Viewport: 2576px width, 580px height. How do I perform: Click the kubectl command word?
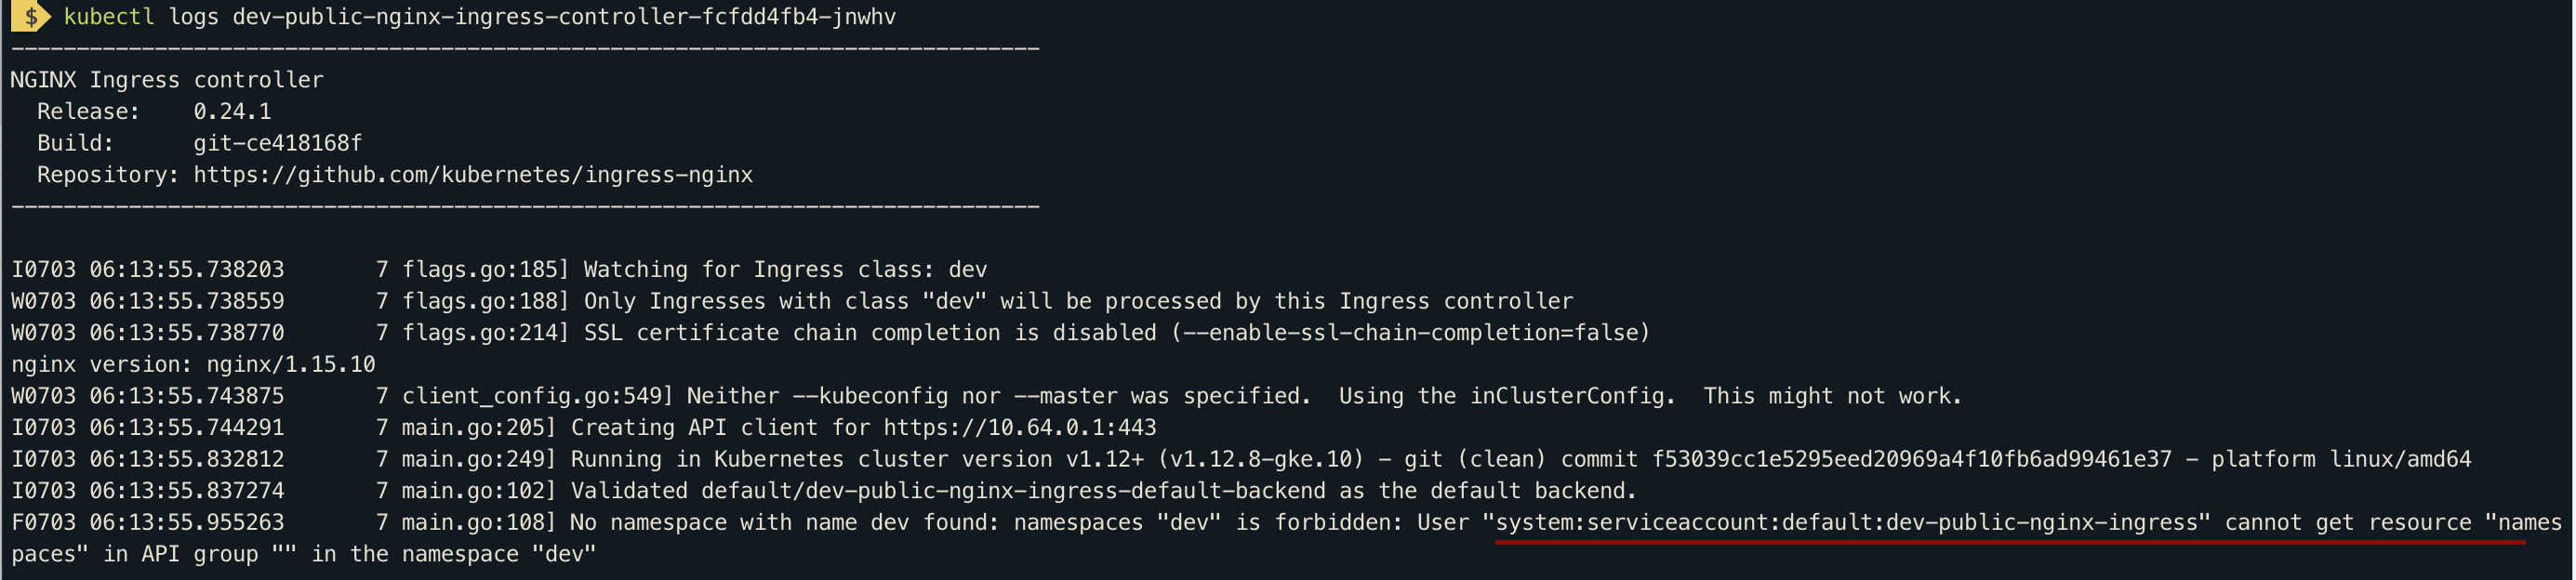(108, 17)
